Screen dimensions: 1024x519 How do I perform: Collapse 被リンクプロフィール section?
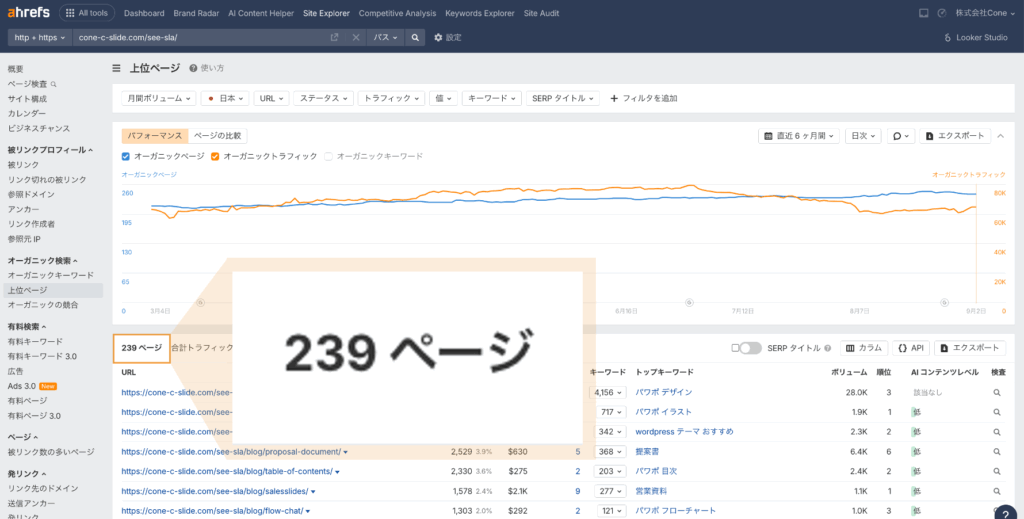point(50,150)
